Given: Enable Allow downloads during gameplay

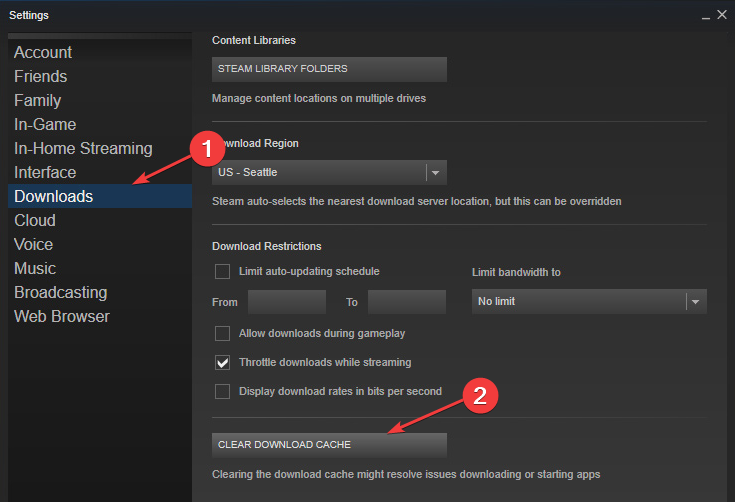Looking at the screenshot, I should coord(222,333).
